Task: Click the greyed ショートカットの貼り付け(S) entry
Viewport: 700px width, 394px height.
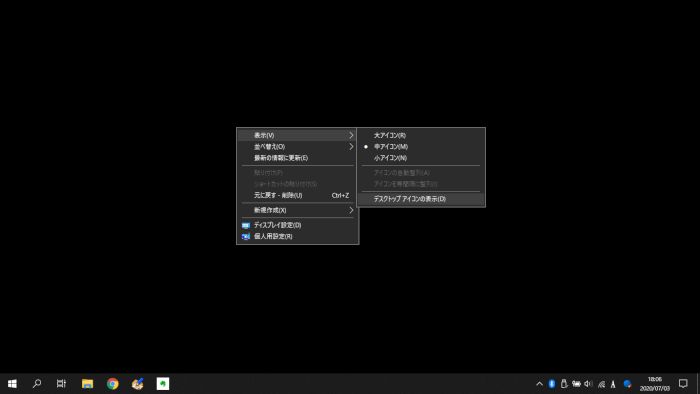Action: pyautogui.click(x=297, y=184)
